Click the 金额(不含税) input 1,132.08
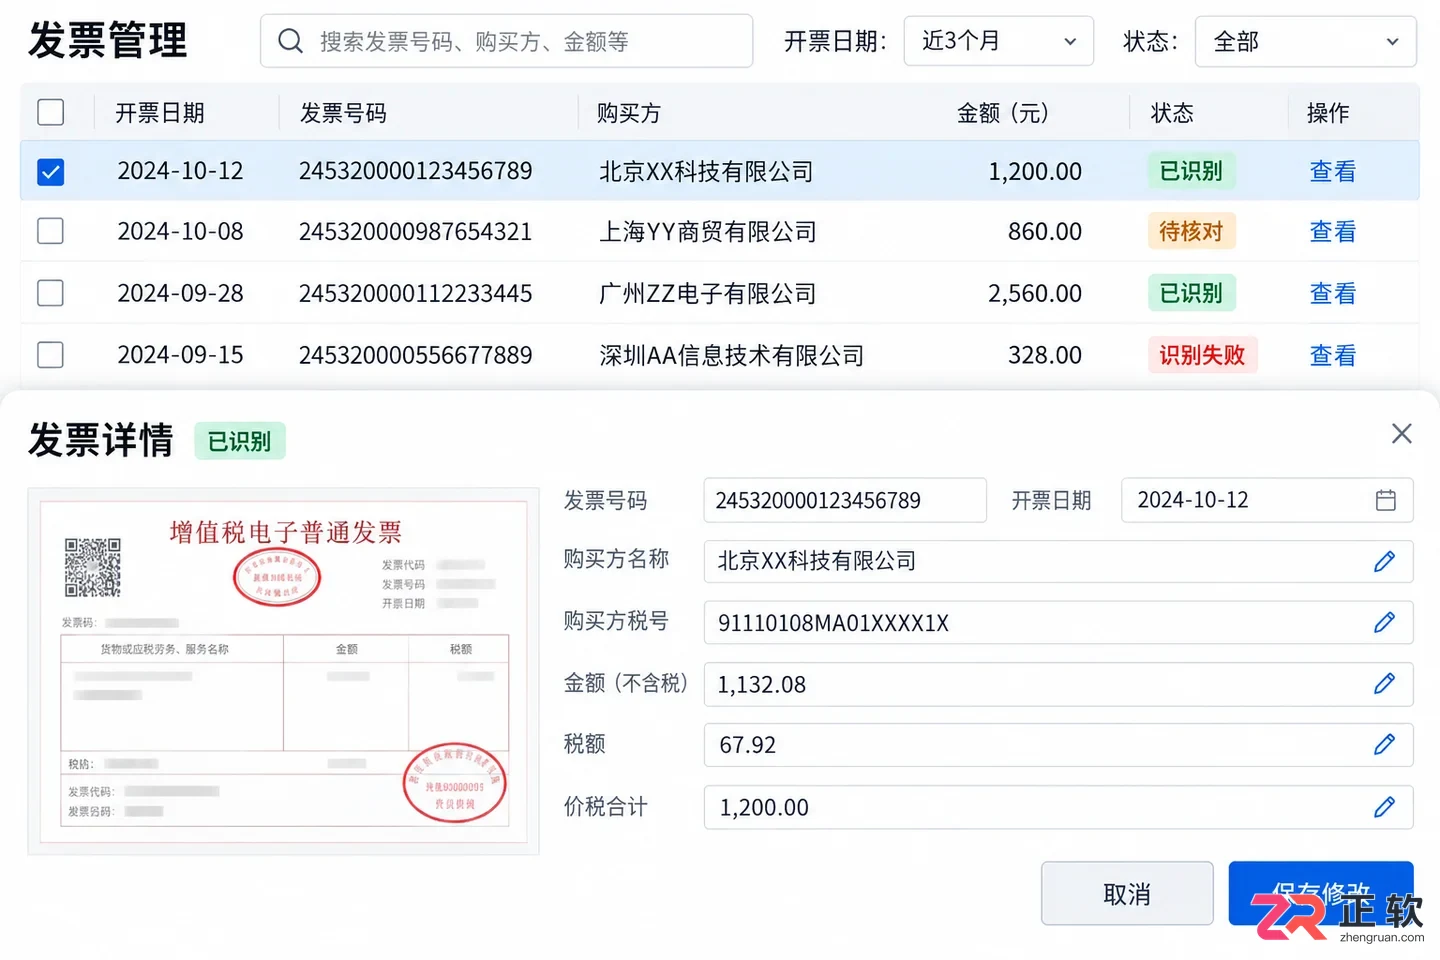 1058,684
